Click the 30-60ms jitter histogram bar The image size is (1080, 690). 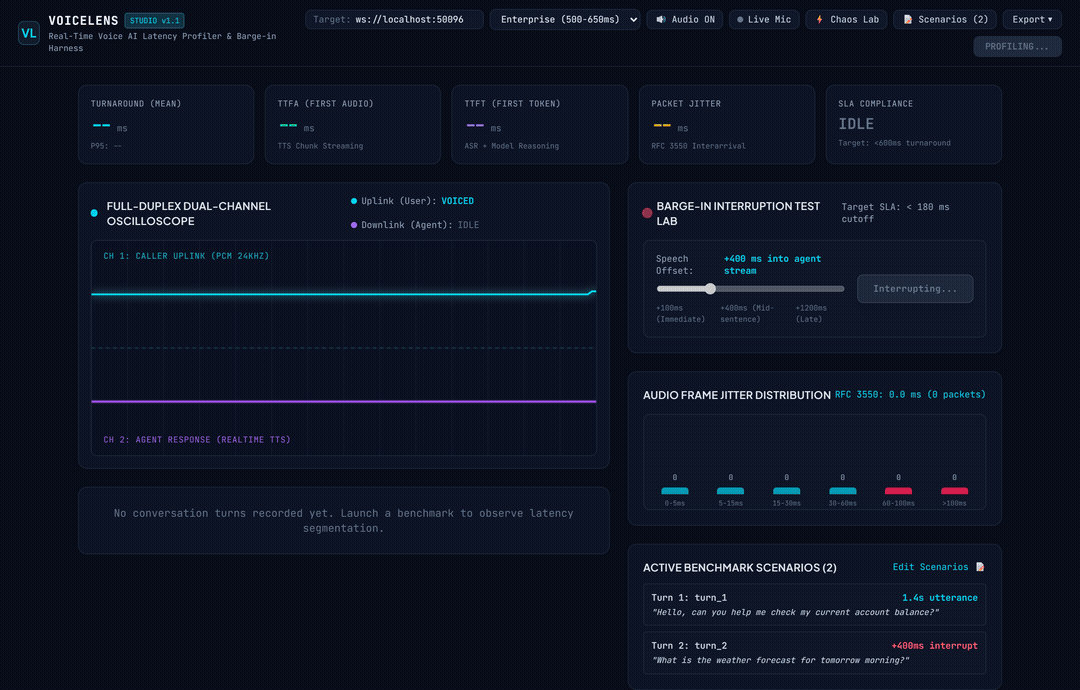(842, 490)
